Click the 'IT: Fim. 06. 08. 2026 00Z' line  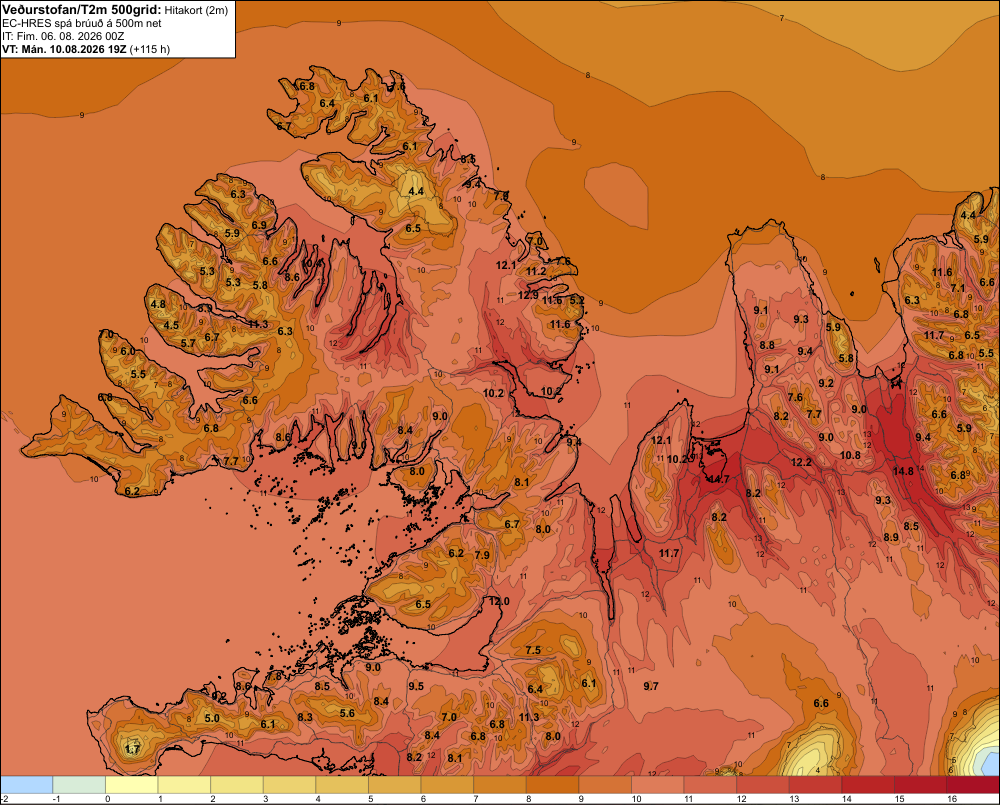click(63, 36)
